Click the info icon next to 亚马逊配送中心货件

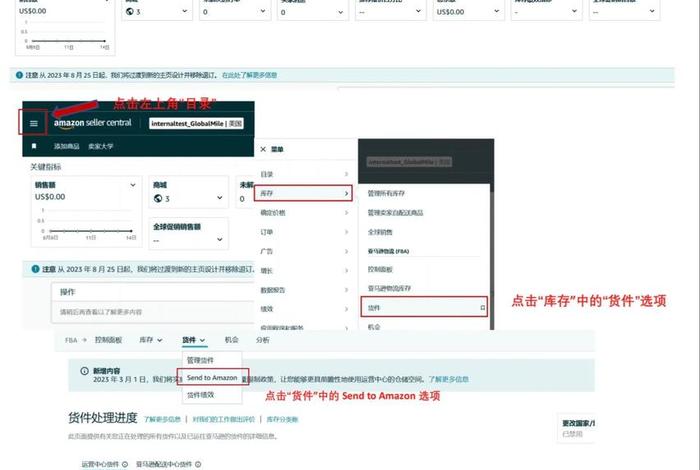tap(198, 464)
